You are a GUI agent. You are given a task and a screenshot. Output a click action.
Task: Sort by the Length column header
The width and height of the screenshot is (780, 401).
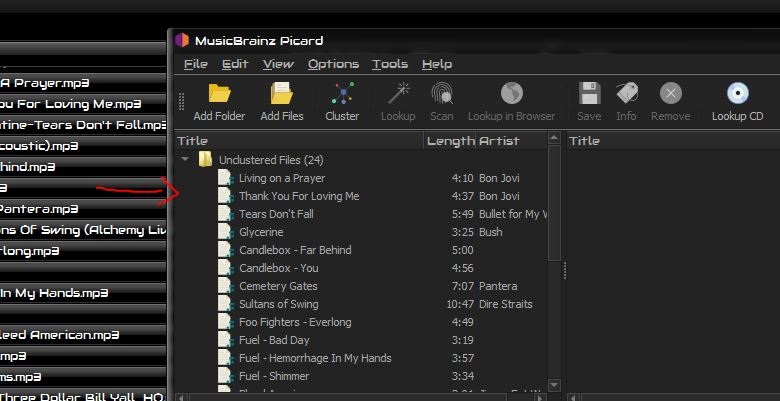450,141
